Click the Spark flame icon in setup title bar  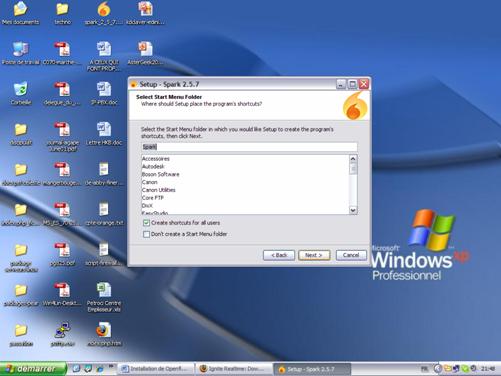[133, 84]
